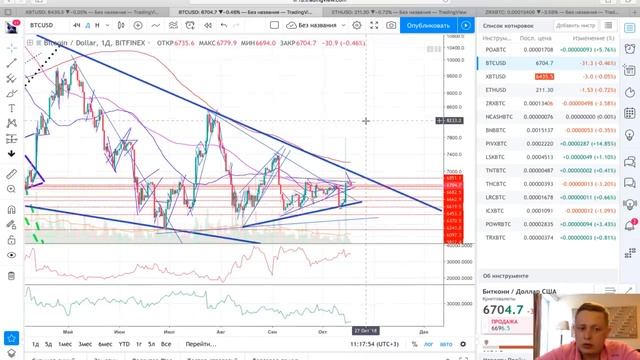Viewport: 640px width, 360px height.
Task: Undo the last chart action
Action: click(x=224, y=25)
